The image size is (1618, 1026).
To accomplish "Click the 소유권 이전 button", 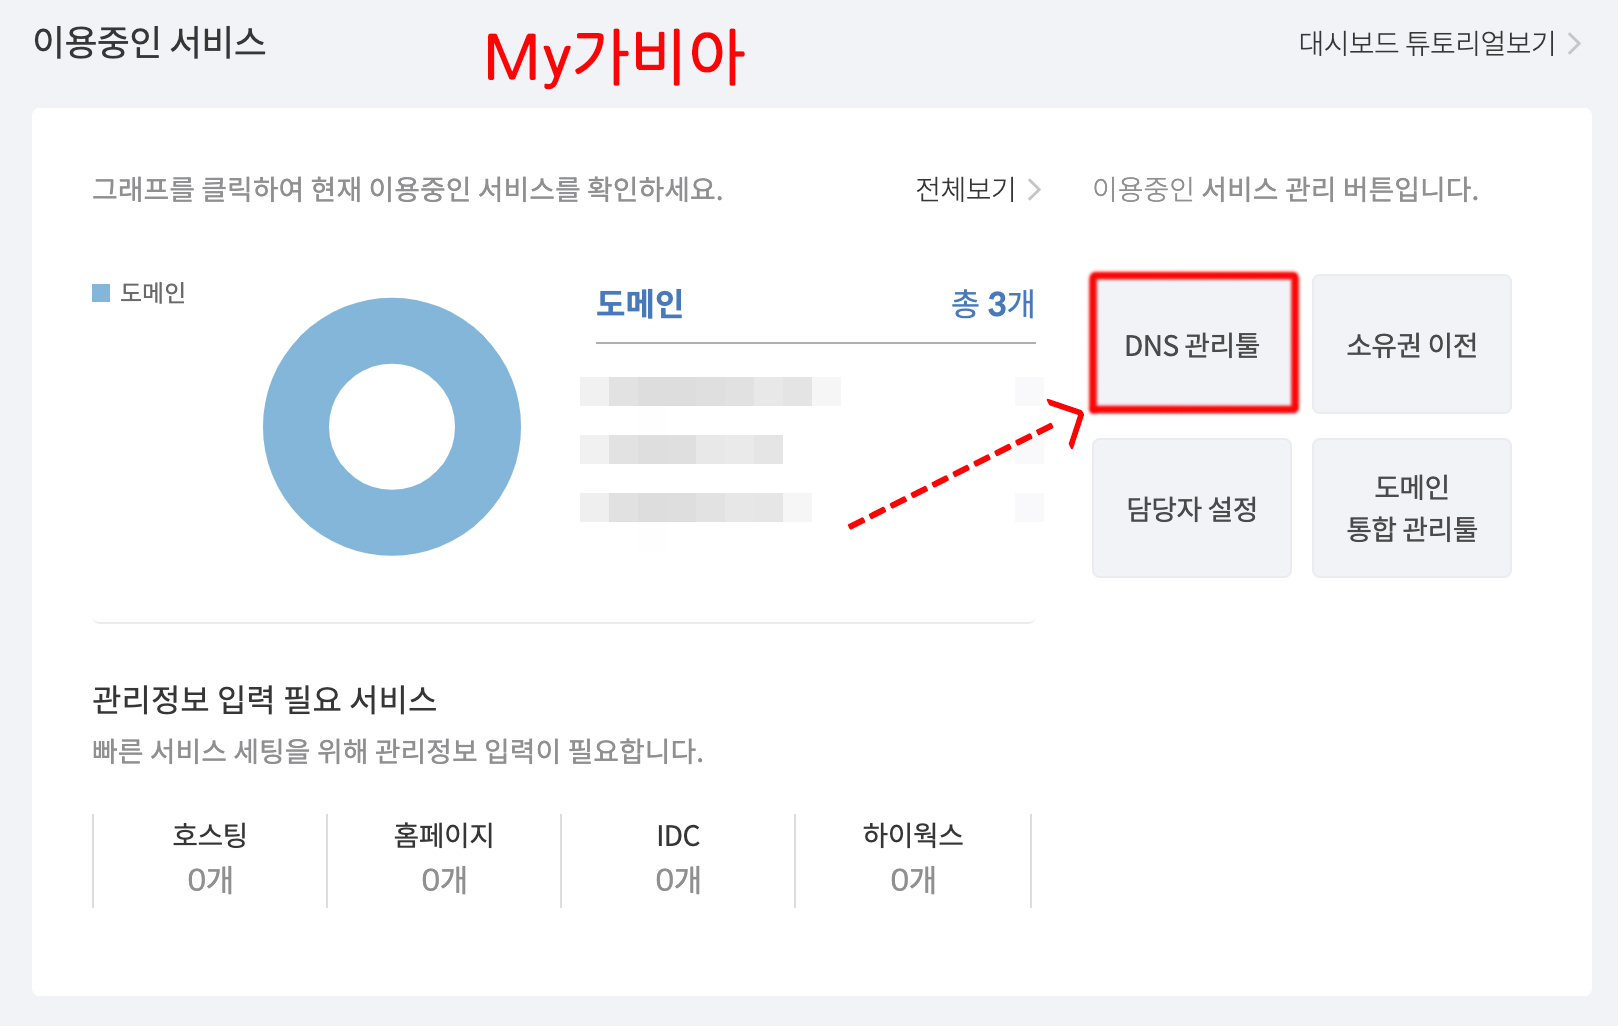I will [1411, 344].
